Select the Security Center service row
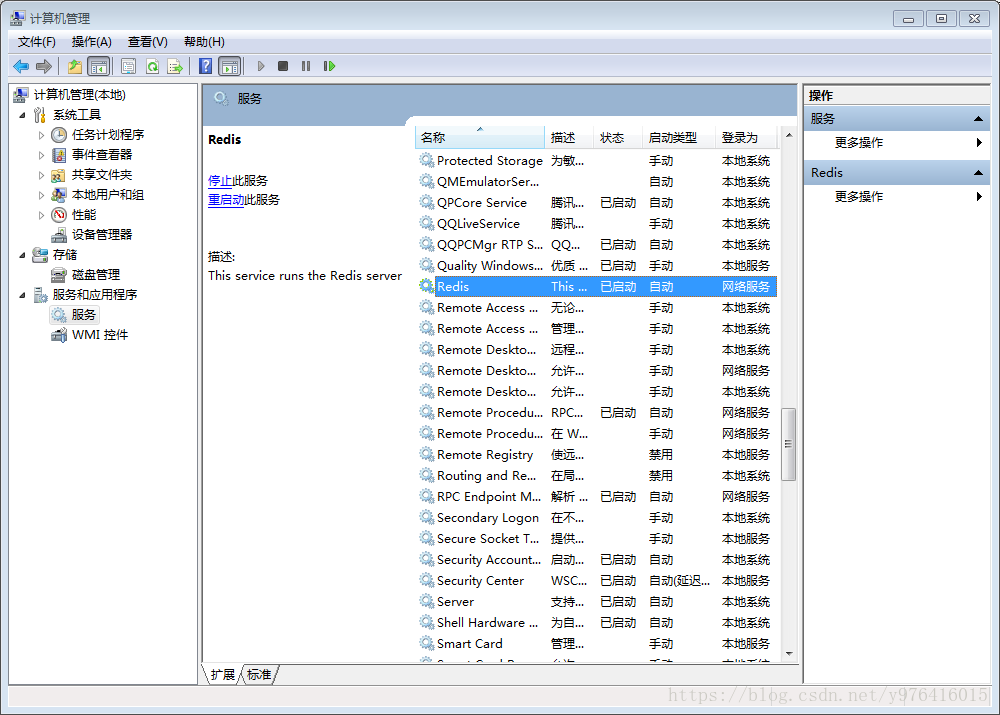The height and width of the screenshot is (715, 1000). point(598,580)
